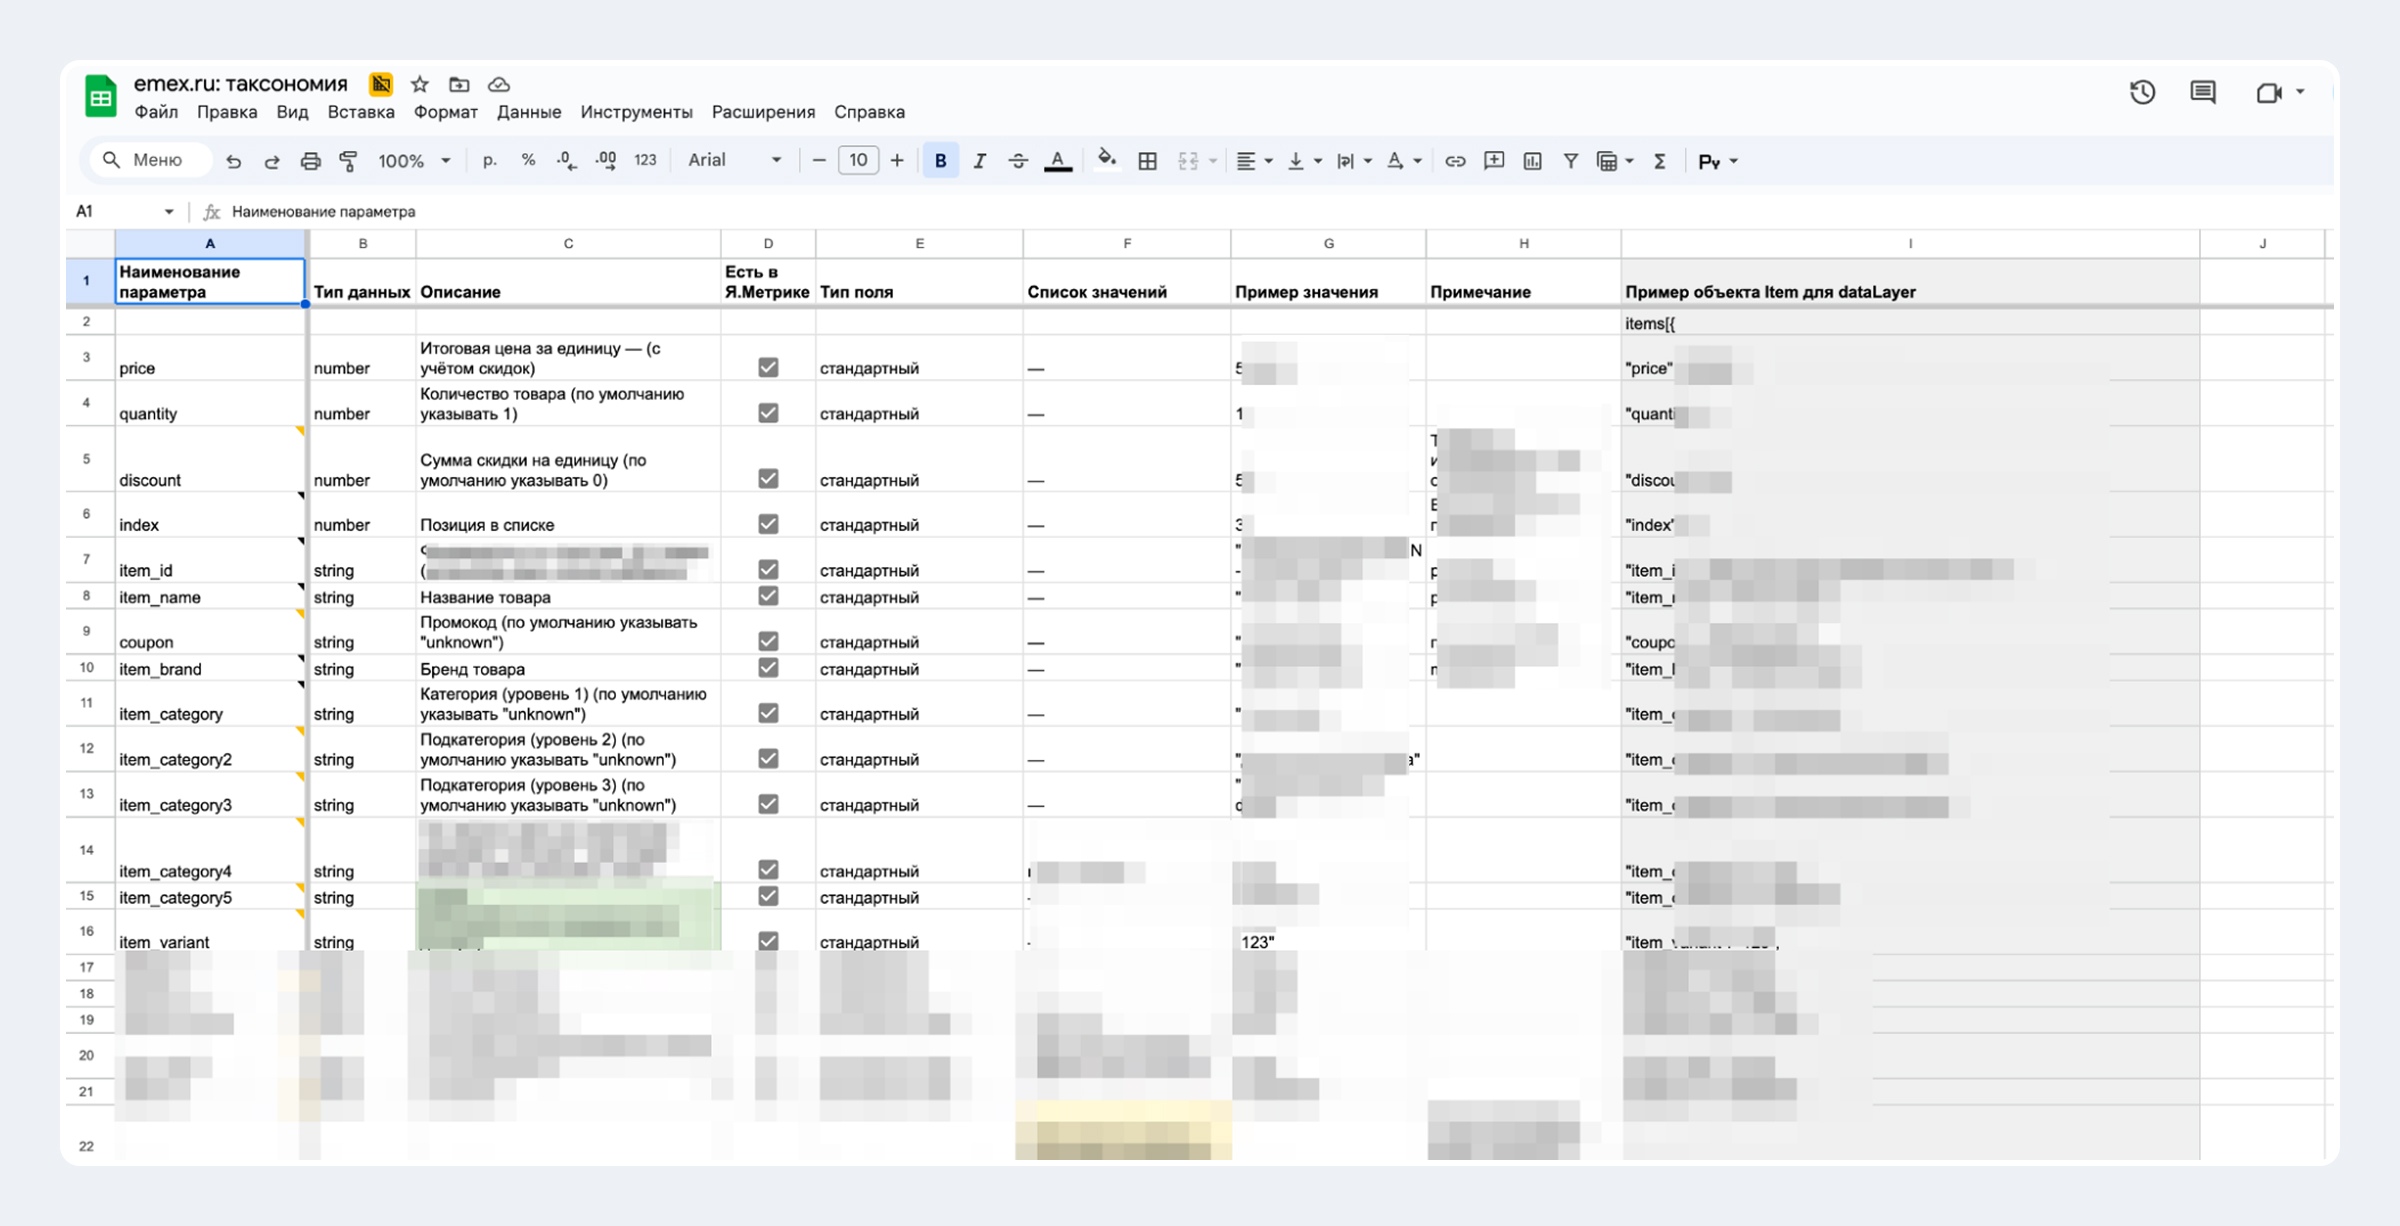Open the fill color paint bucket
This screenshot has width=2400, height=1226.
click(x=1105, y=161)
